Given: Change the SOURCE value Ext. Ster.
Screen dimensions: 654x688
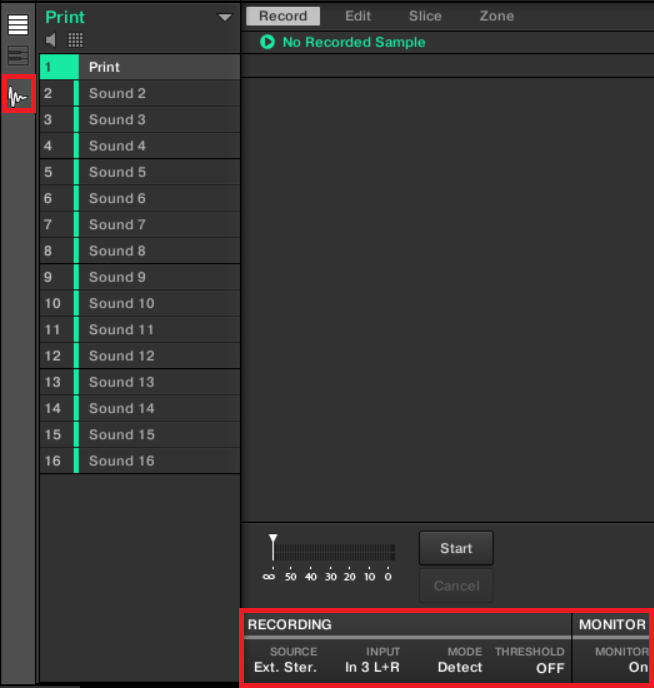Looking at the screenshot, I should 285,667.
